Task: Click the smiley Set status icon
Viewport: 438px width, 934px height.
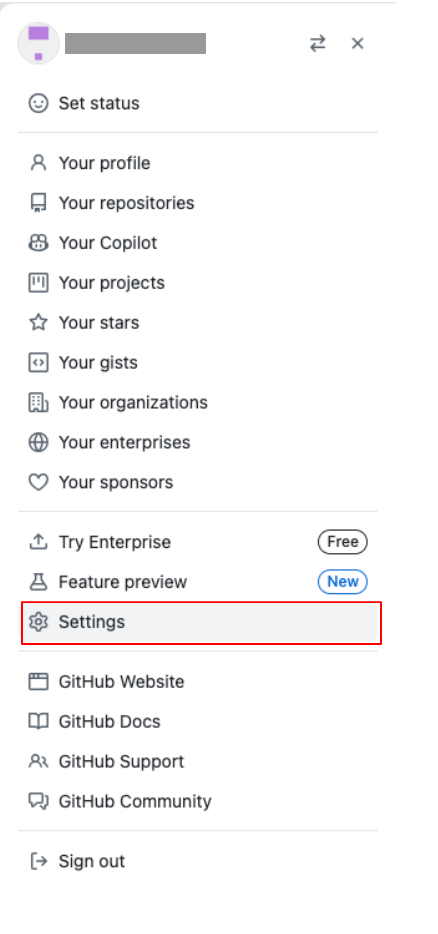Action: [38, 103]
